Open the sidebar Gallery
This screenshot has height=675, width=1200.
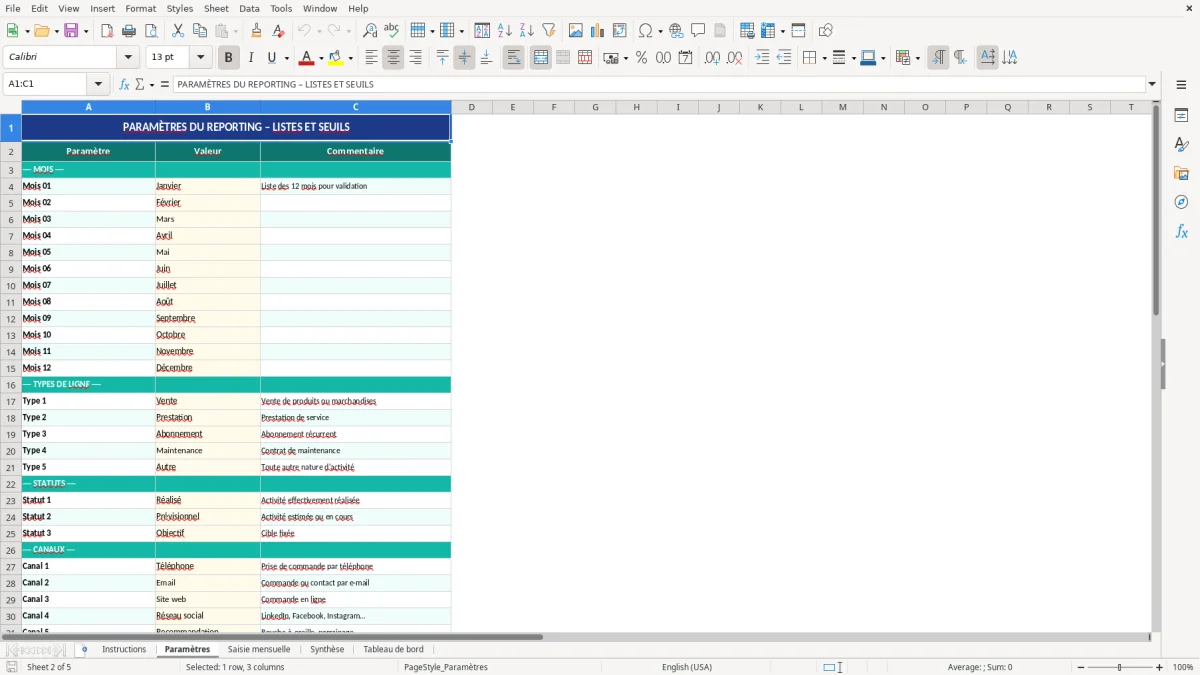click(1181, 174)
